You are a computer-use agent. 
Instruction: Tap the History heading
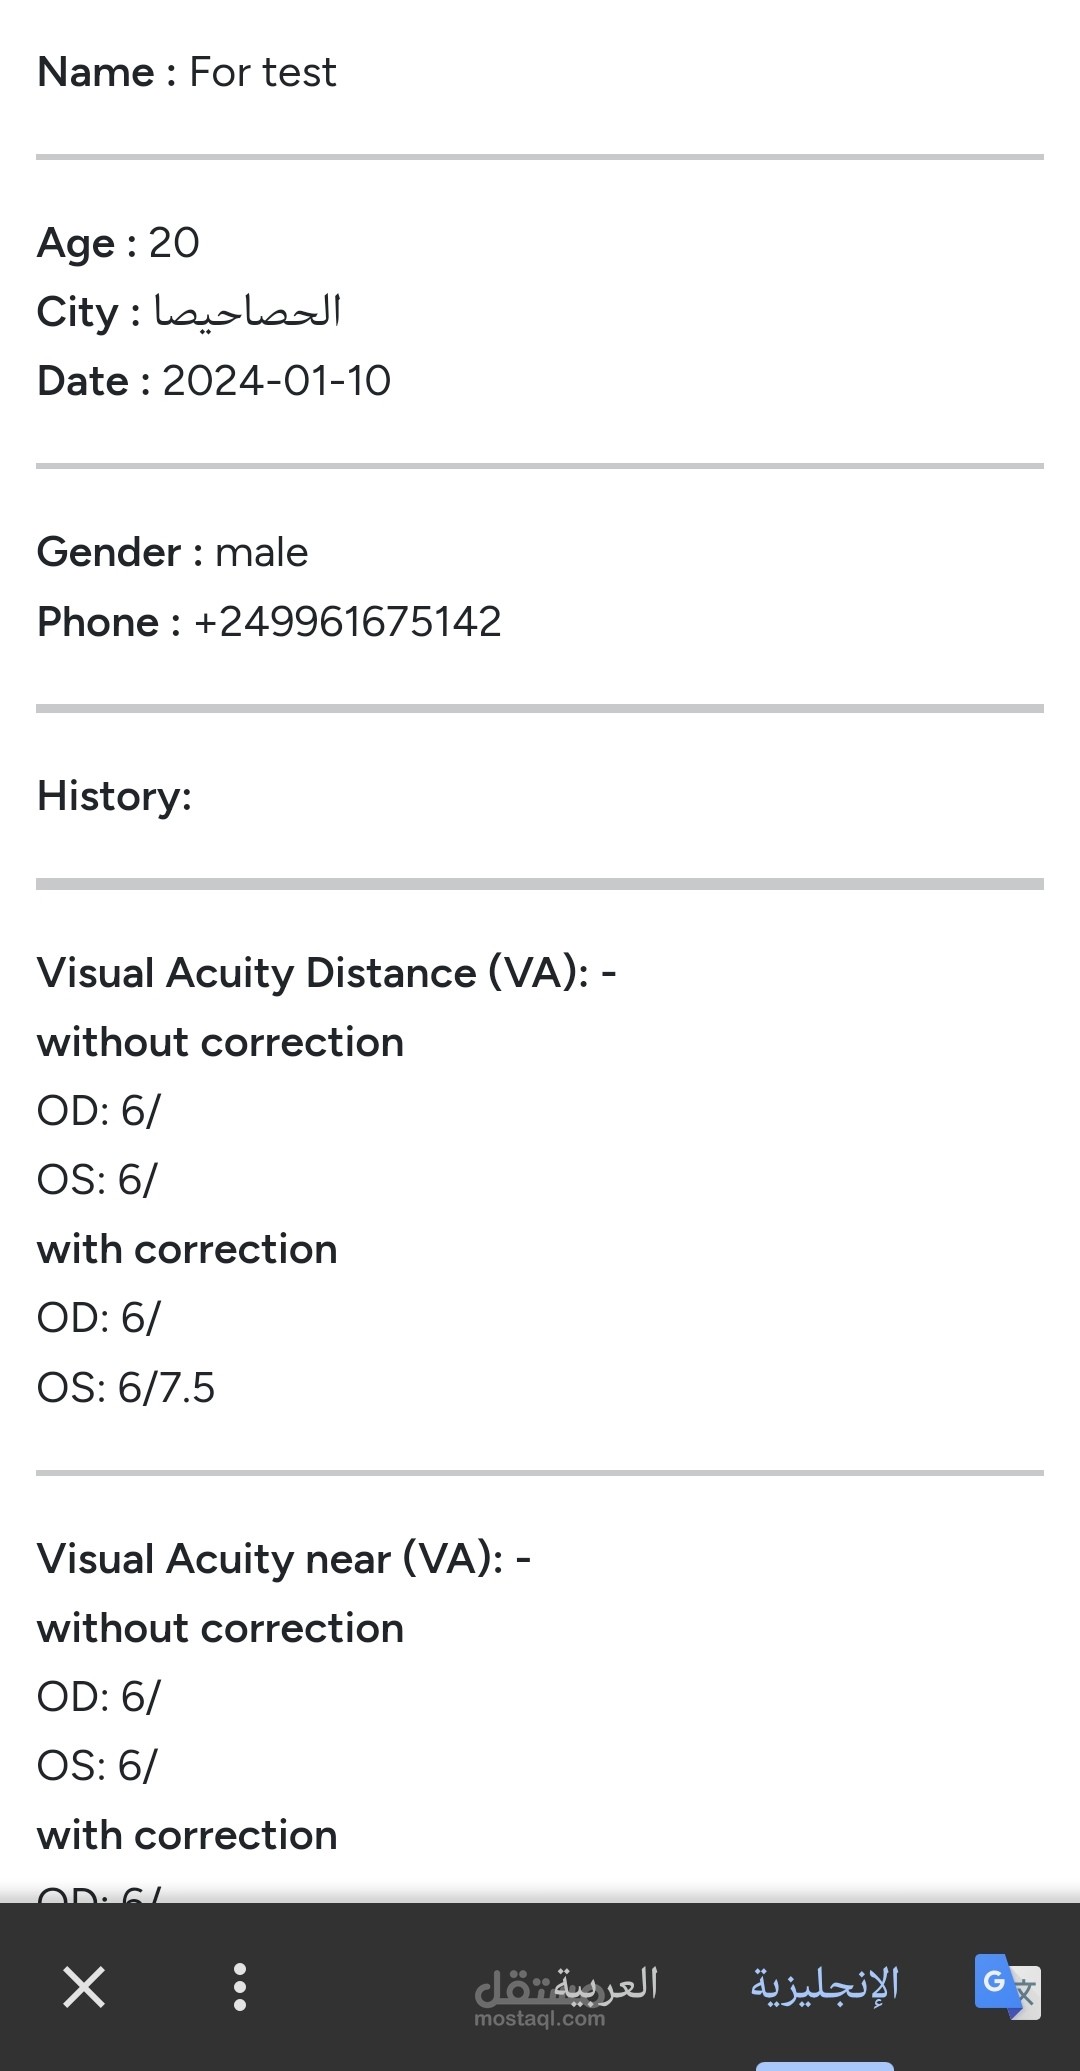click(114, 796)
